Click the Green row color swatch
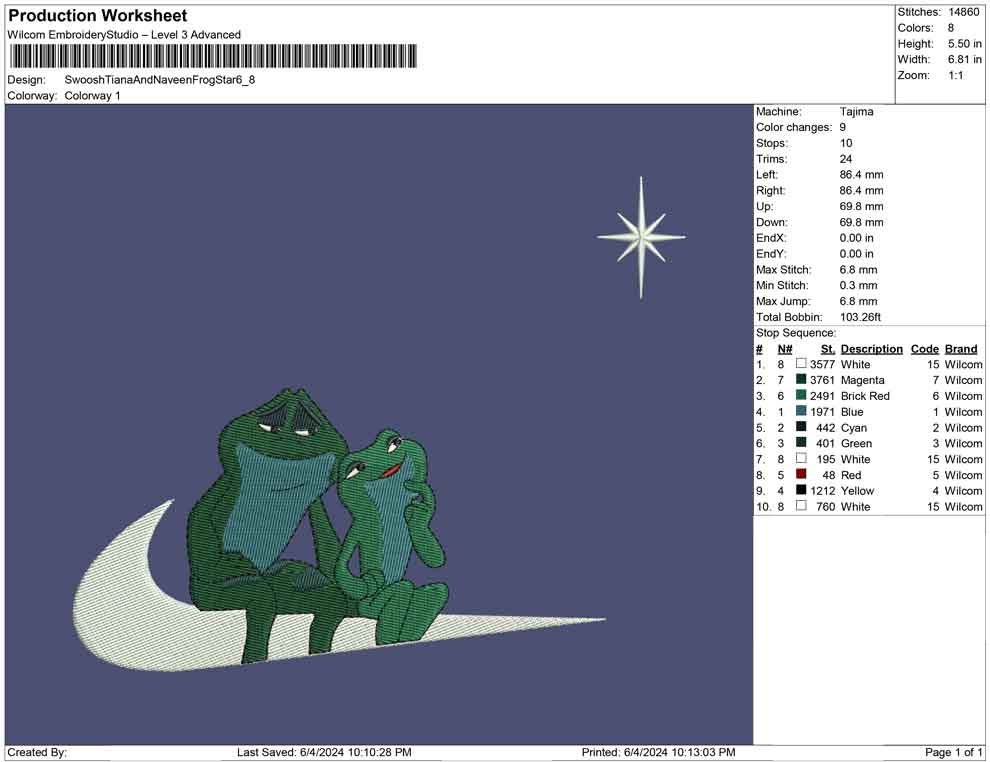The height and width of the screenshot is (762, 990). pos(801,443)
